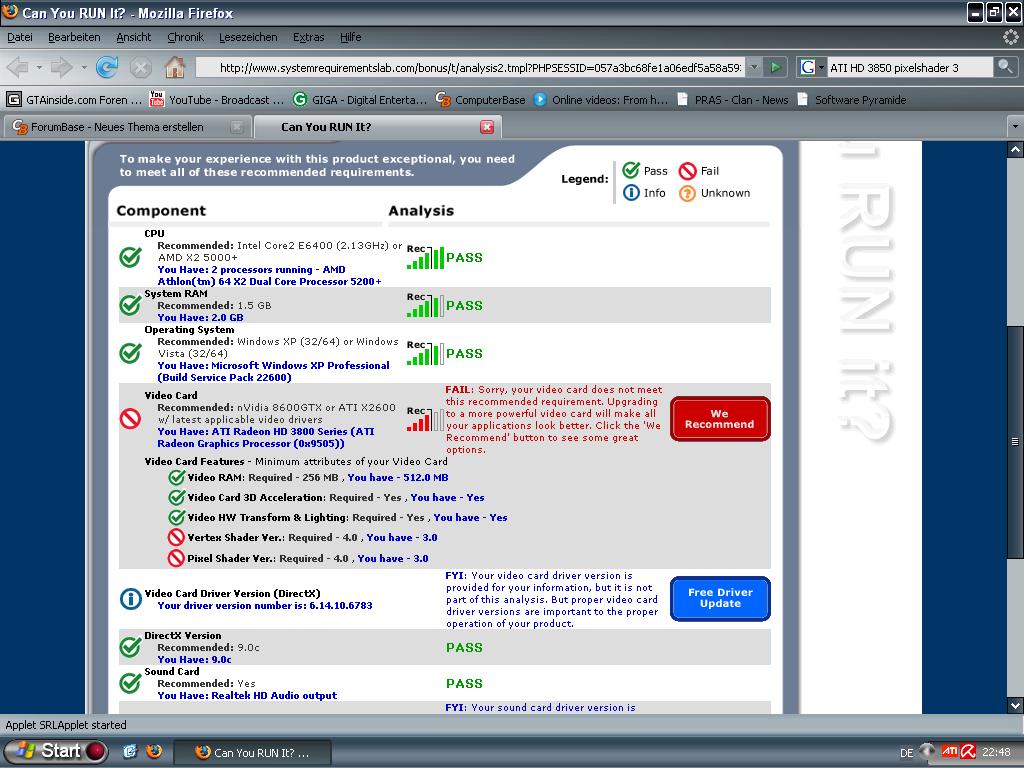Click the We Recommend button
Image resolution: width=1024 pixels, height=768 pixels.
720,419
